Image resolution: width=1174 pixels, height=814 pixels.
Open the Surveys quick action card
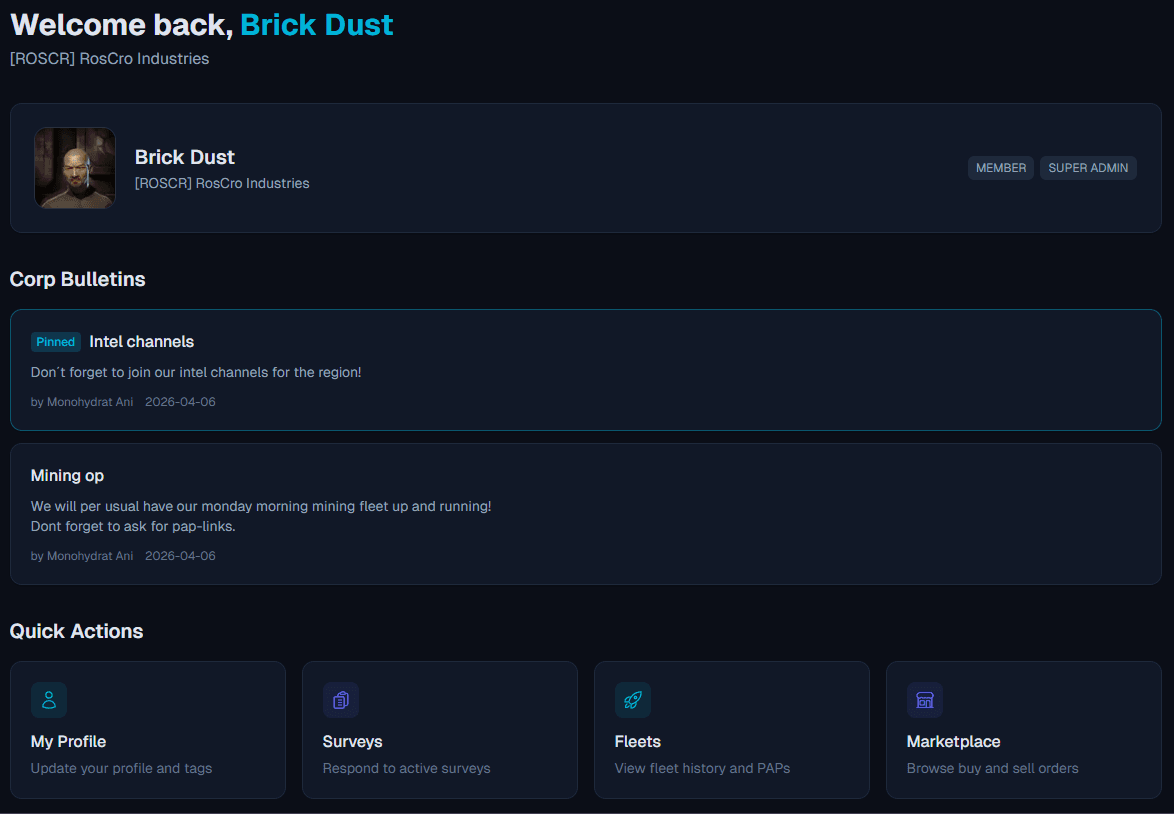click(440, 730)
